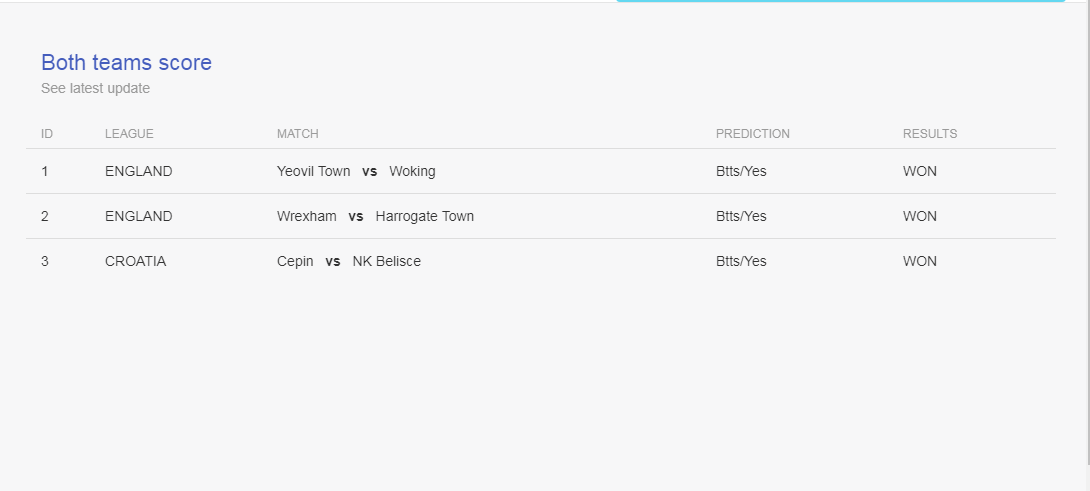
Task: Select the ID column header
Action: point(47,134)
